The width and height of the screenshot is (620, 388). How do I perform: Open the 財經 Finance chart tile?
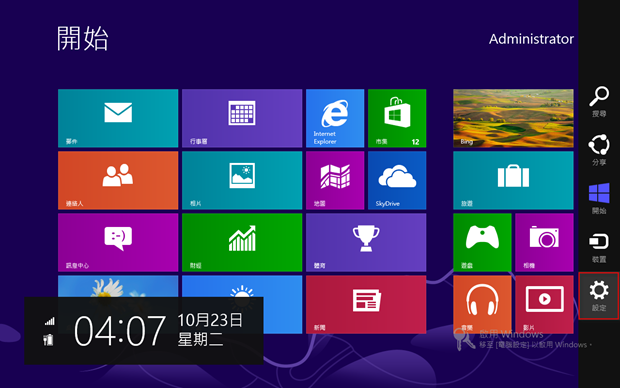(x=242, y=242)
